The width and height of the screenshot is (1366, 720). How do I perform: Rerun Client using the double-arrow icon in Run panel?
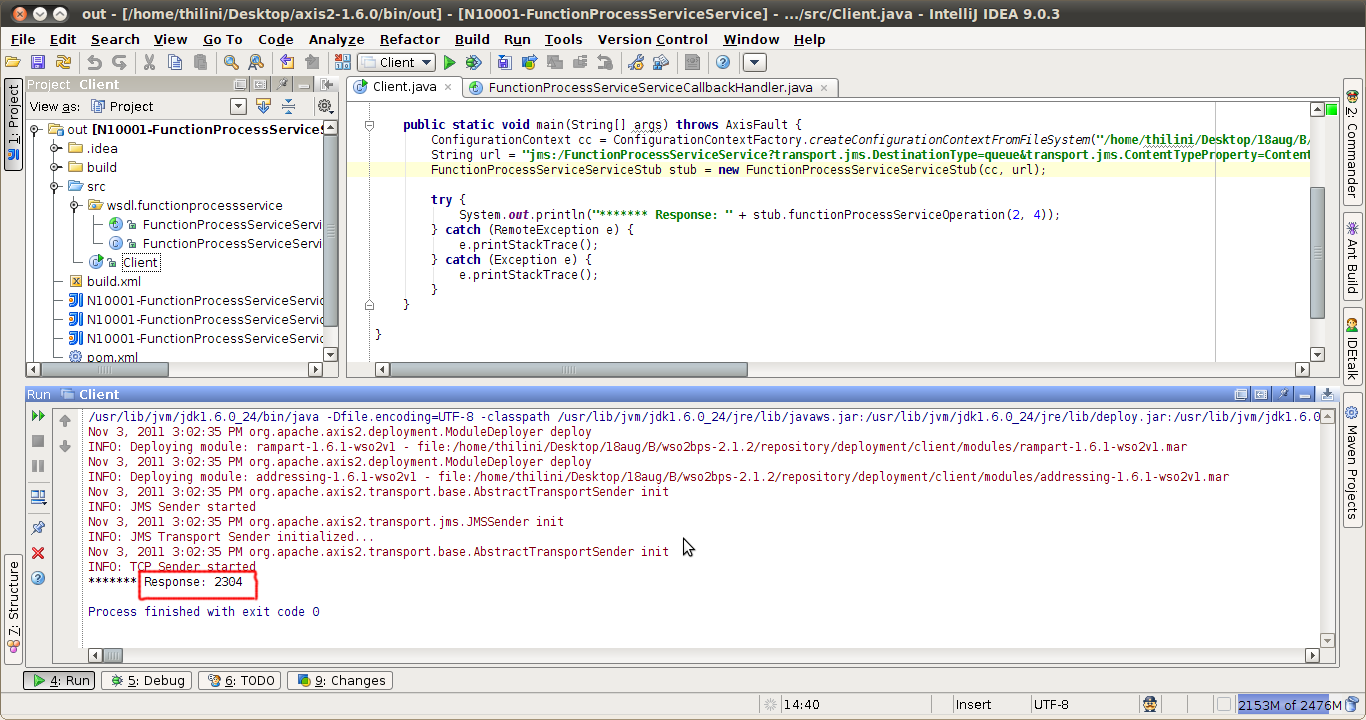(x=38, y=416)
